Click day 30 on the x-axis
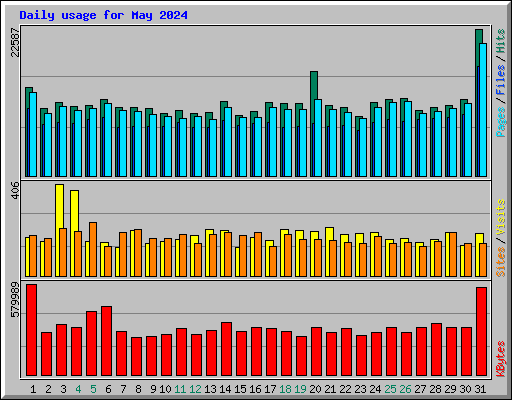This screenshot has width=512, height=400. 465,389
